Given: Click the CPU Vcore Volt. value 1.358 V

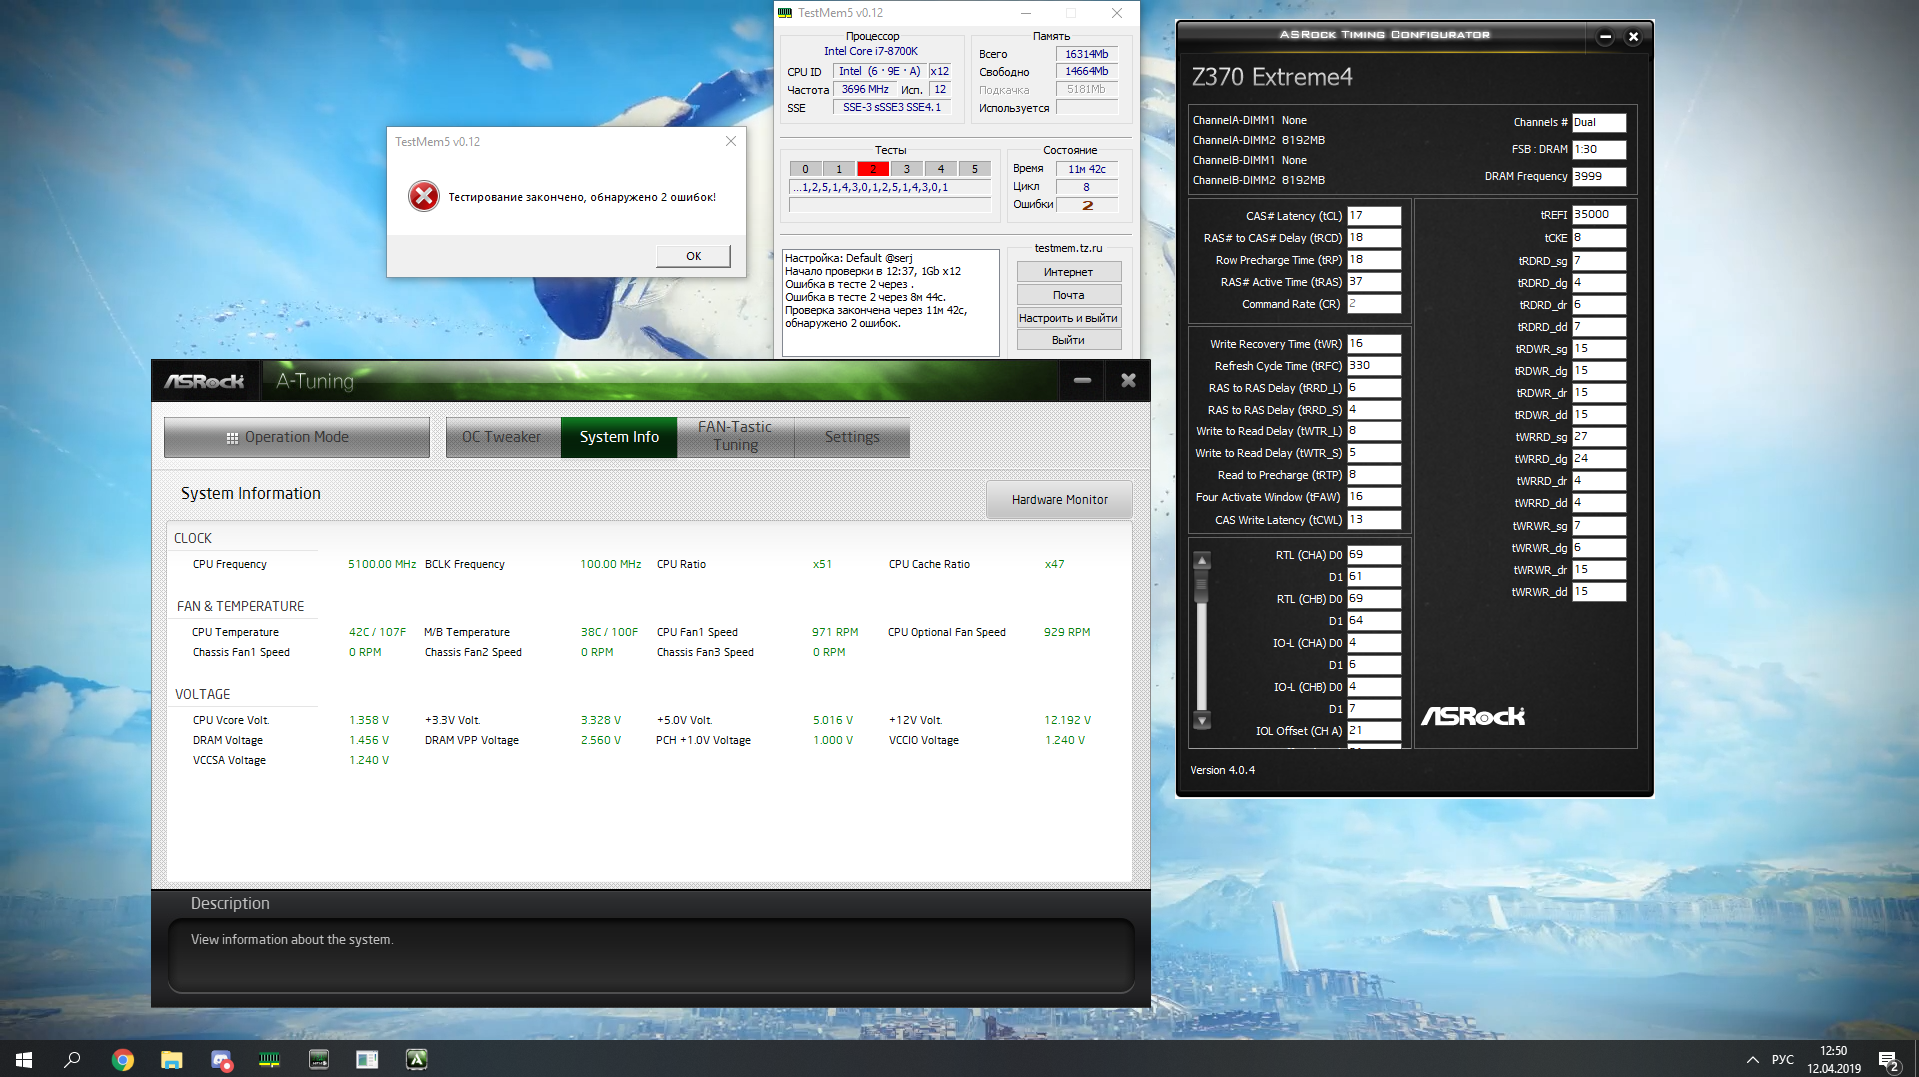Looking at the screenshot, I should (x=369, y=720).
